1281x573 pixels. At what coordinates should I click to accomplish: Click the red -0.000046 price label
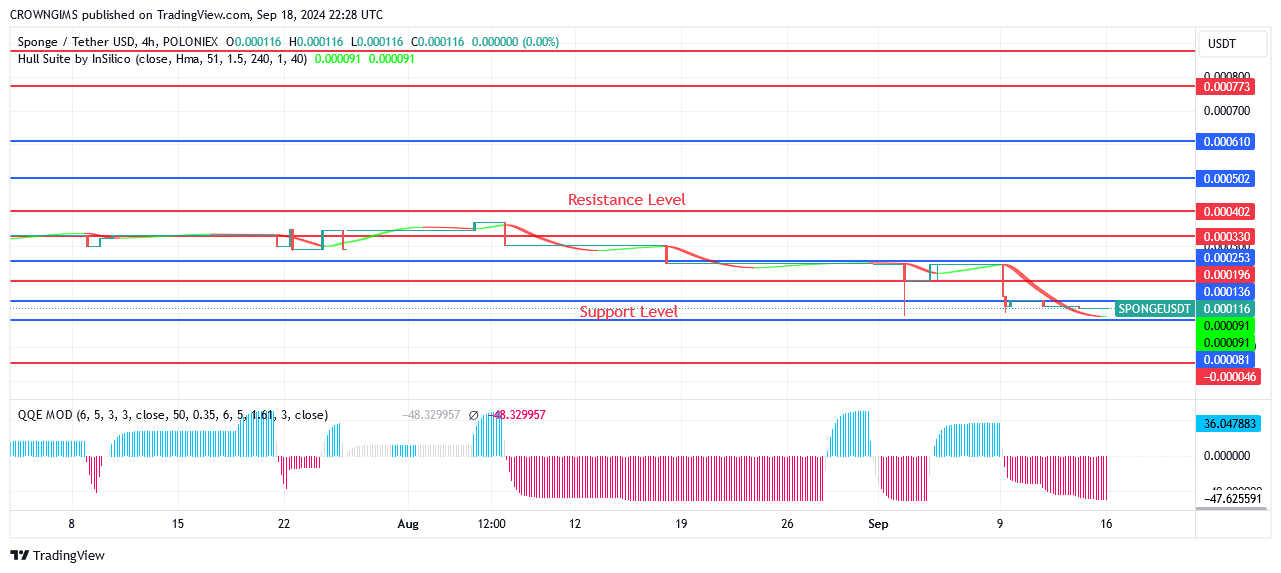[x=1228, y=377]
